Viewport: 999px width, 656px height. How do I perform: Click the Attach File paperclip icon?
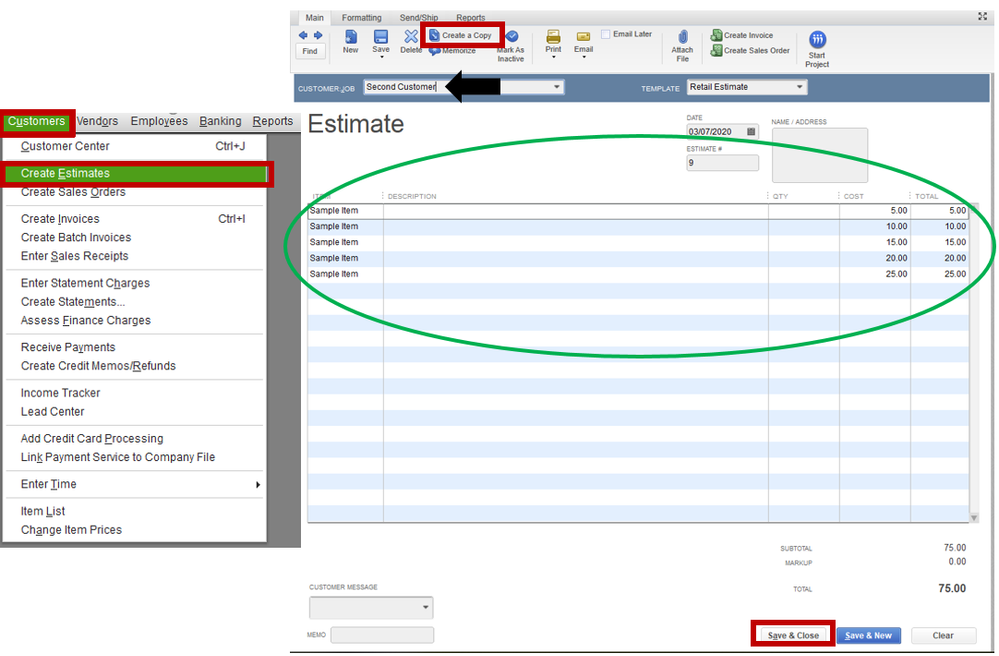point(682,37)
